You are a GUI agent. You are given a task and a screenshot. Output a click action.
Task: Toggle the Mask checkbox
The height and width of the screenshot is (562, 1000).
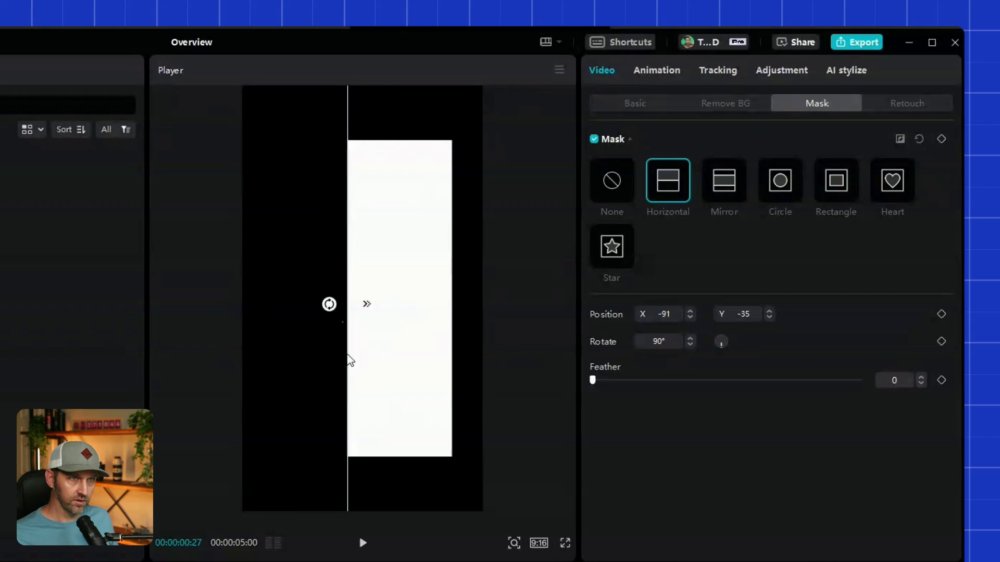coord(594,138)
